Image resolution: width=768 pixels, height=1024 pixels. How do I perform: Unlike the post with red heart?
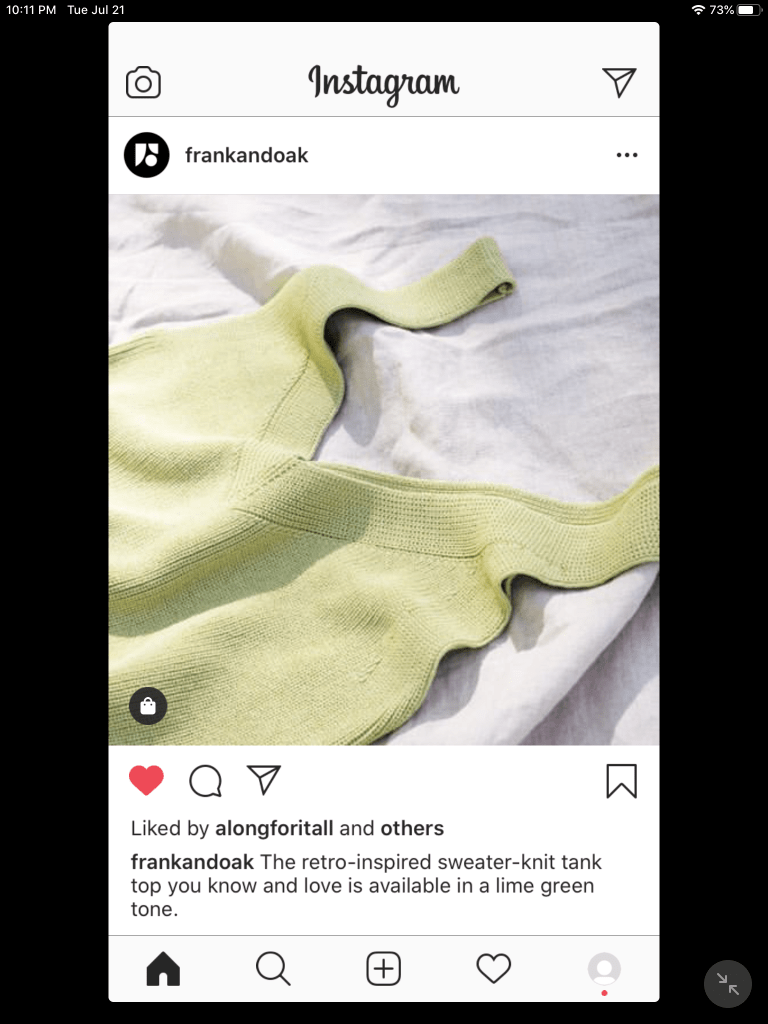click(x=146, y=780)
